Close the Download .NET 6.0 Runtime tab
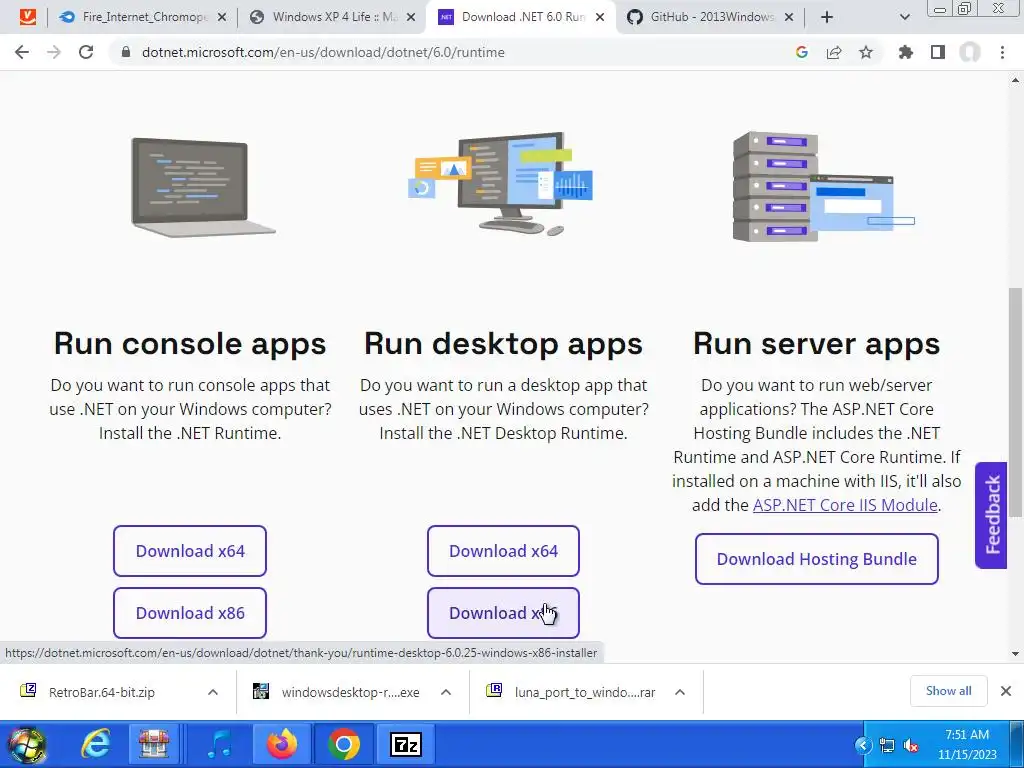 600,18
